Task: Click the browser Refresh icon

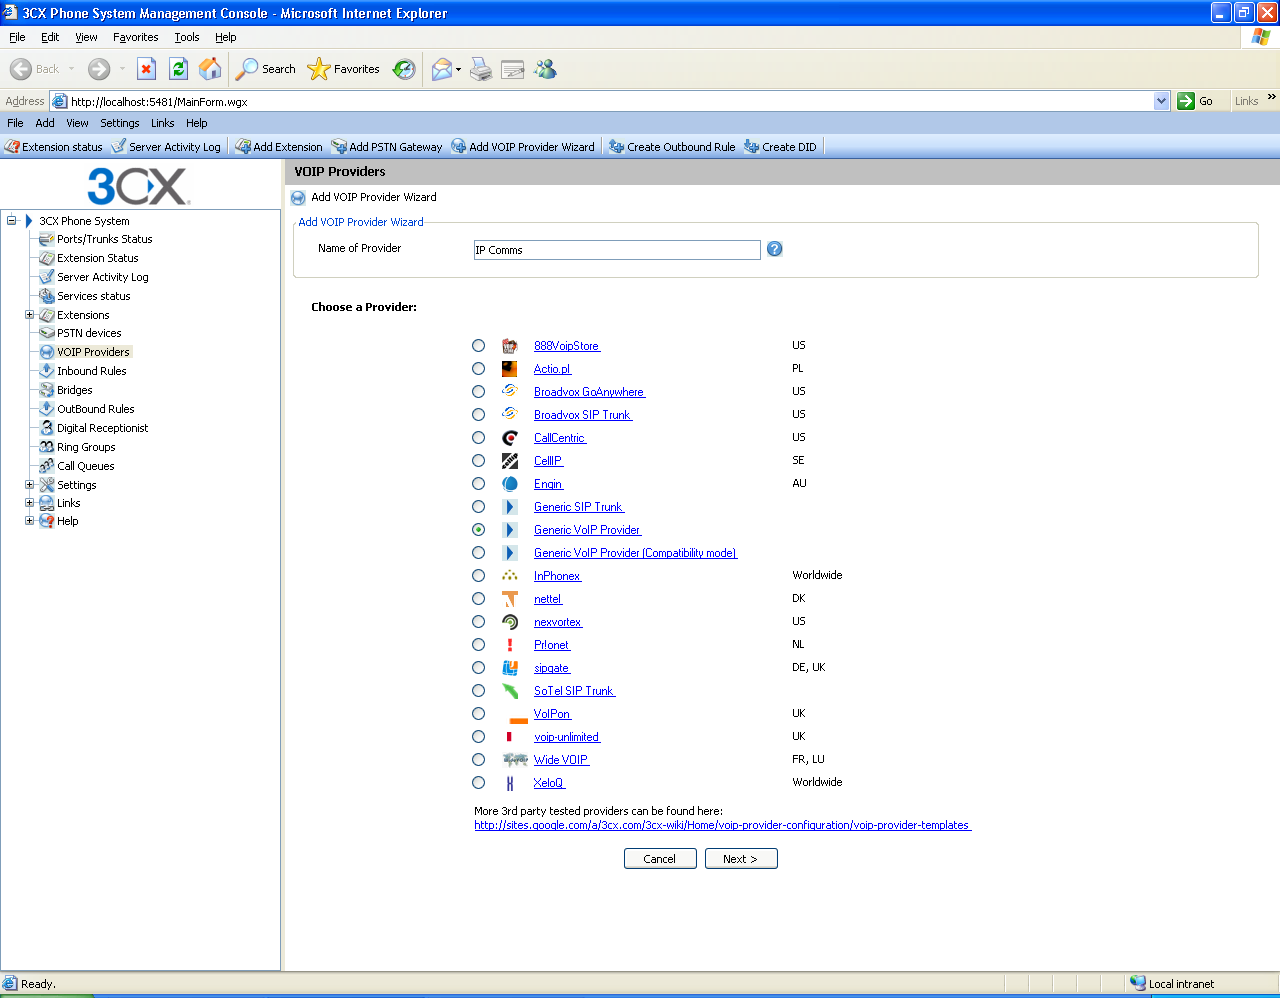Action: click(179, 69)
